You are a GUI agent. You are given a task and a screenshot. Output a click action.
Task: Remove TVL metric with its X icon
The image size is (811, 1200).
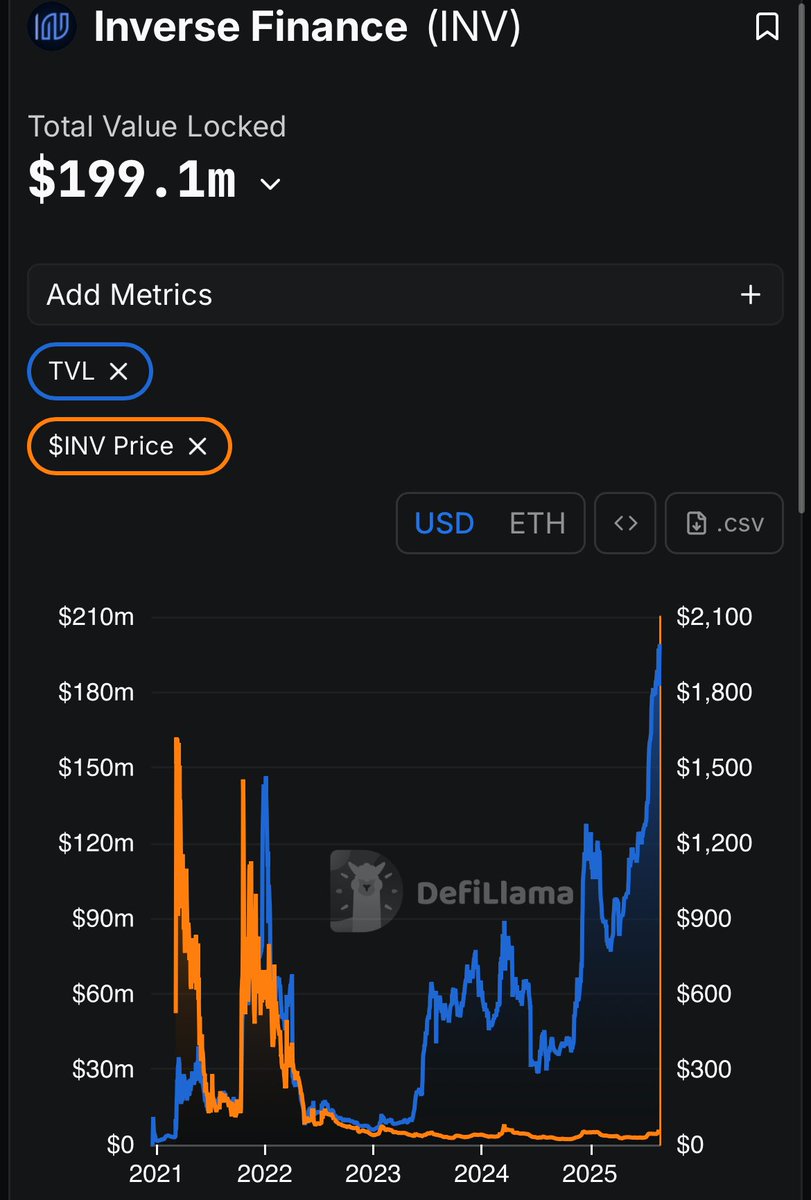click(118, 371)
